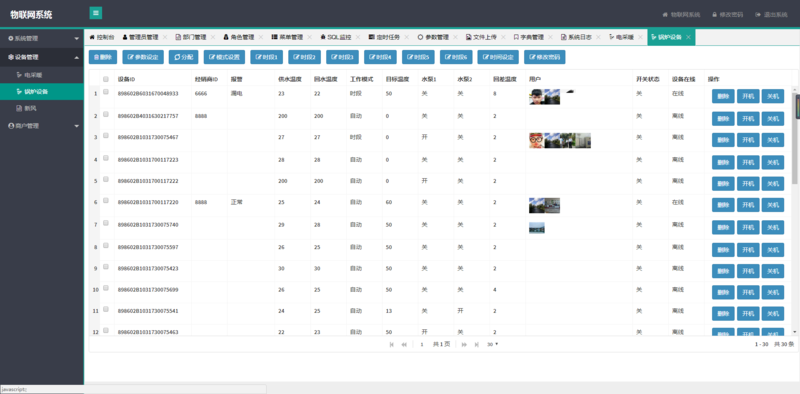Close the active 锅炉设备 tab

point(688,37)
